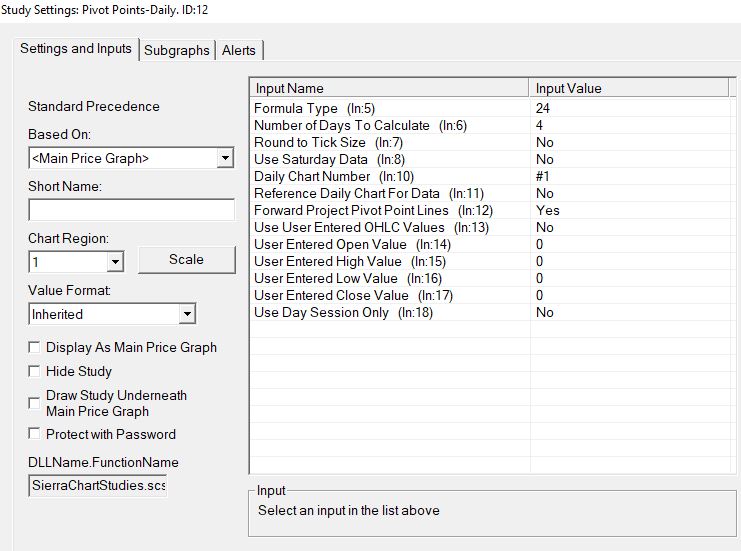The height and width of the screenshot is (551, 741).
Task: Click the Input Value column header
Action: [x=630, y=88]
